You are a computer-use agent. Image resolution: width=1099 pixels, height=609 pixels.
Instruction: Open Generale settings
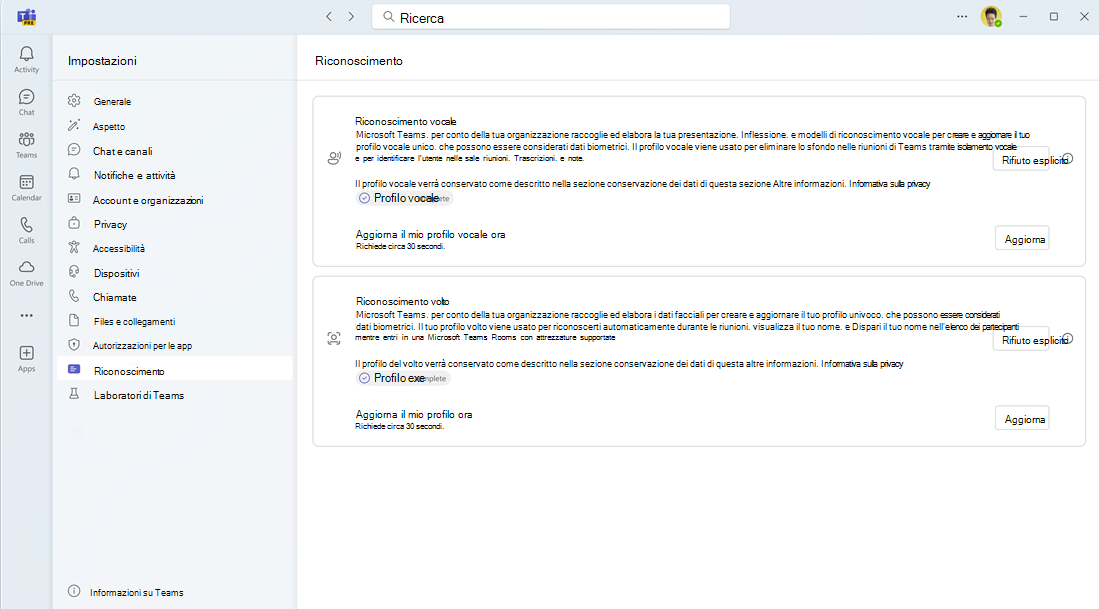tap(175, 101)
